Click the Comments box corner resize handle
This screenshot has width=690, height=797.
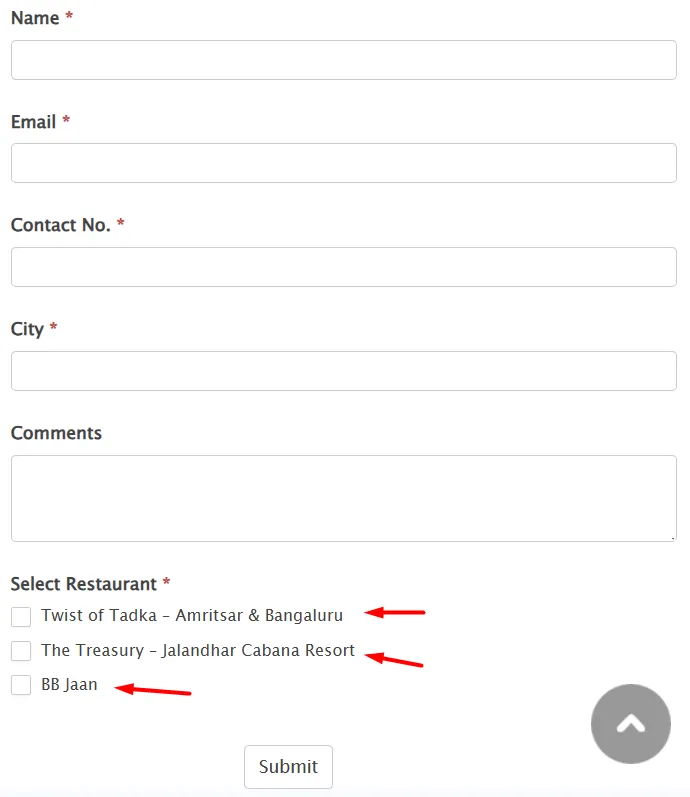pyautogui.click(x=672, y=537)
